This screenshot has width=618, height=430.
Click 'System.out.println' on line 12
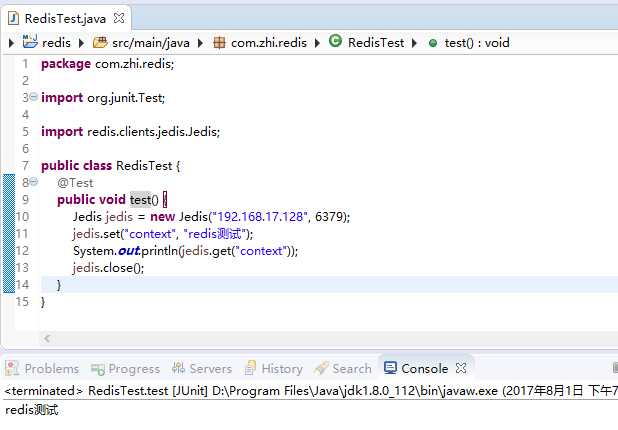[125, 251]
